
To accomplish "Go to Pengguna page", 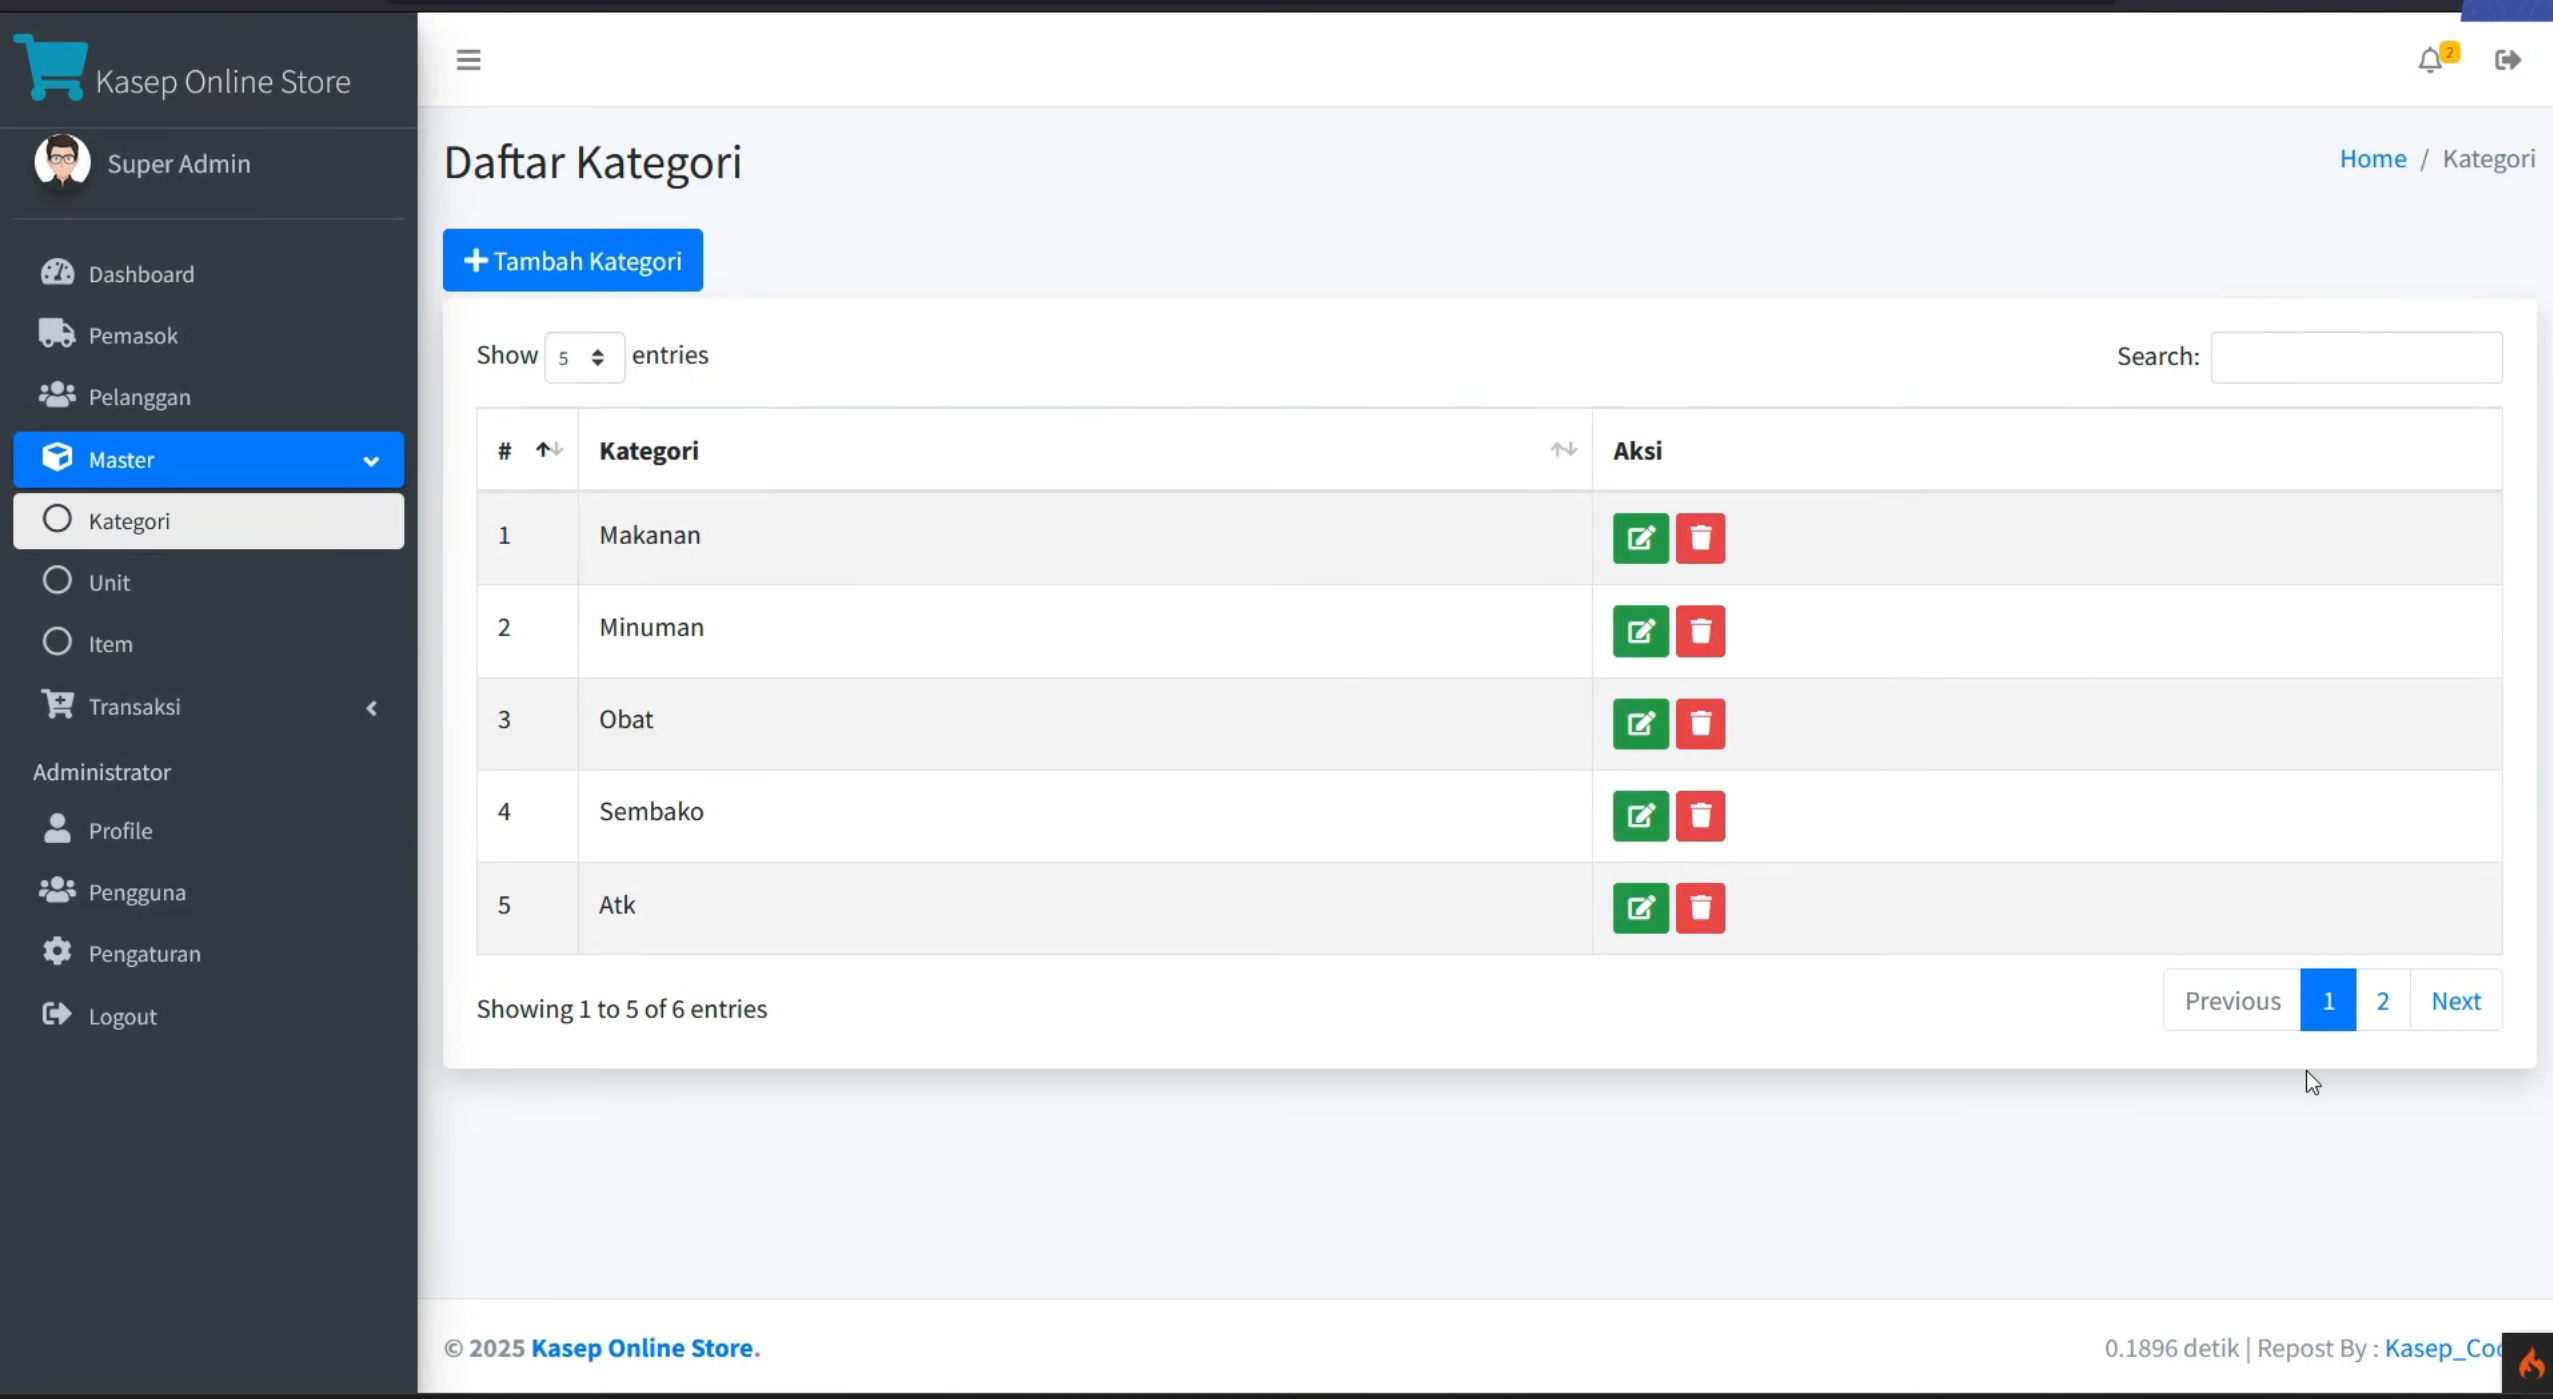I will pos(208,892).
